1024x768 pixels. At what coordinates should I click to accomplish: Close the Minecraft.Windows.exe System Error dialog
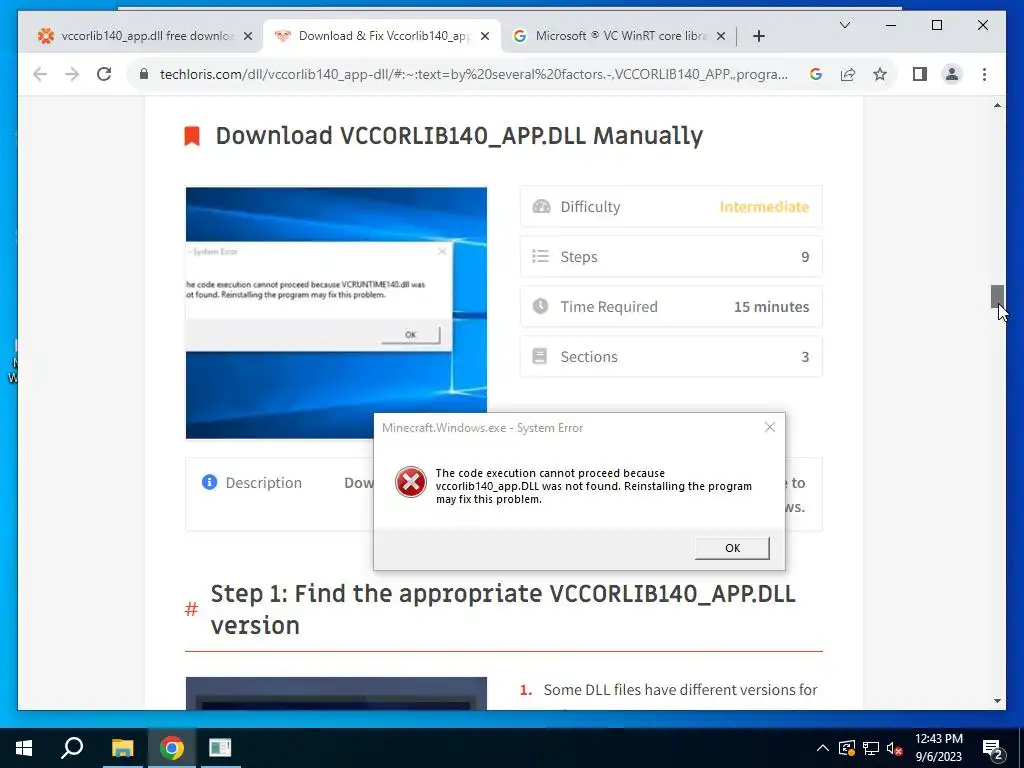(x=770, y=427)
